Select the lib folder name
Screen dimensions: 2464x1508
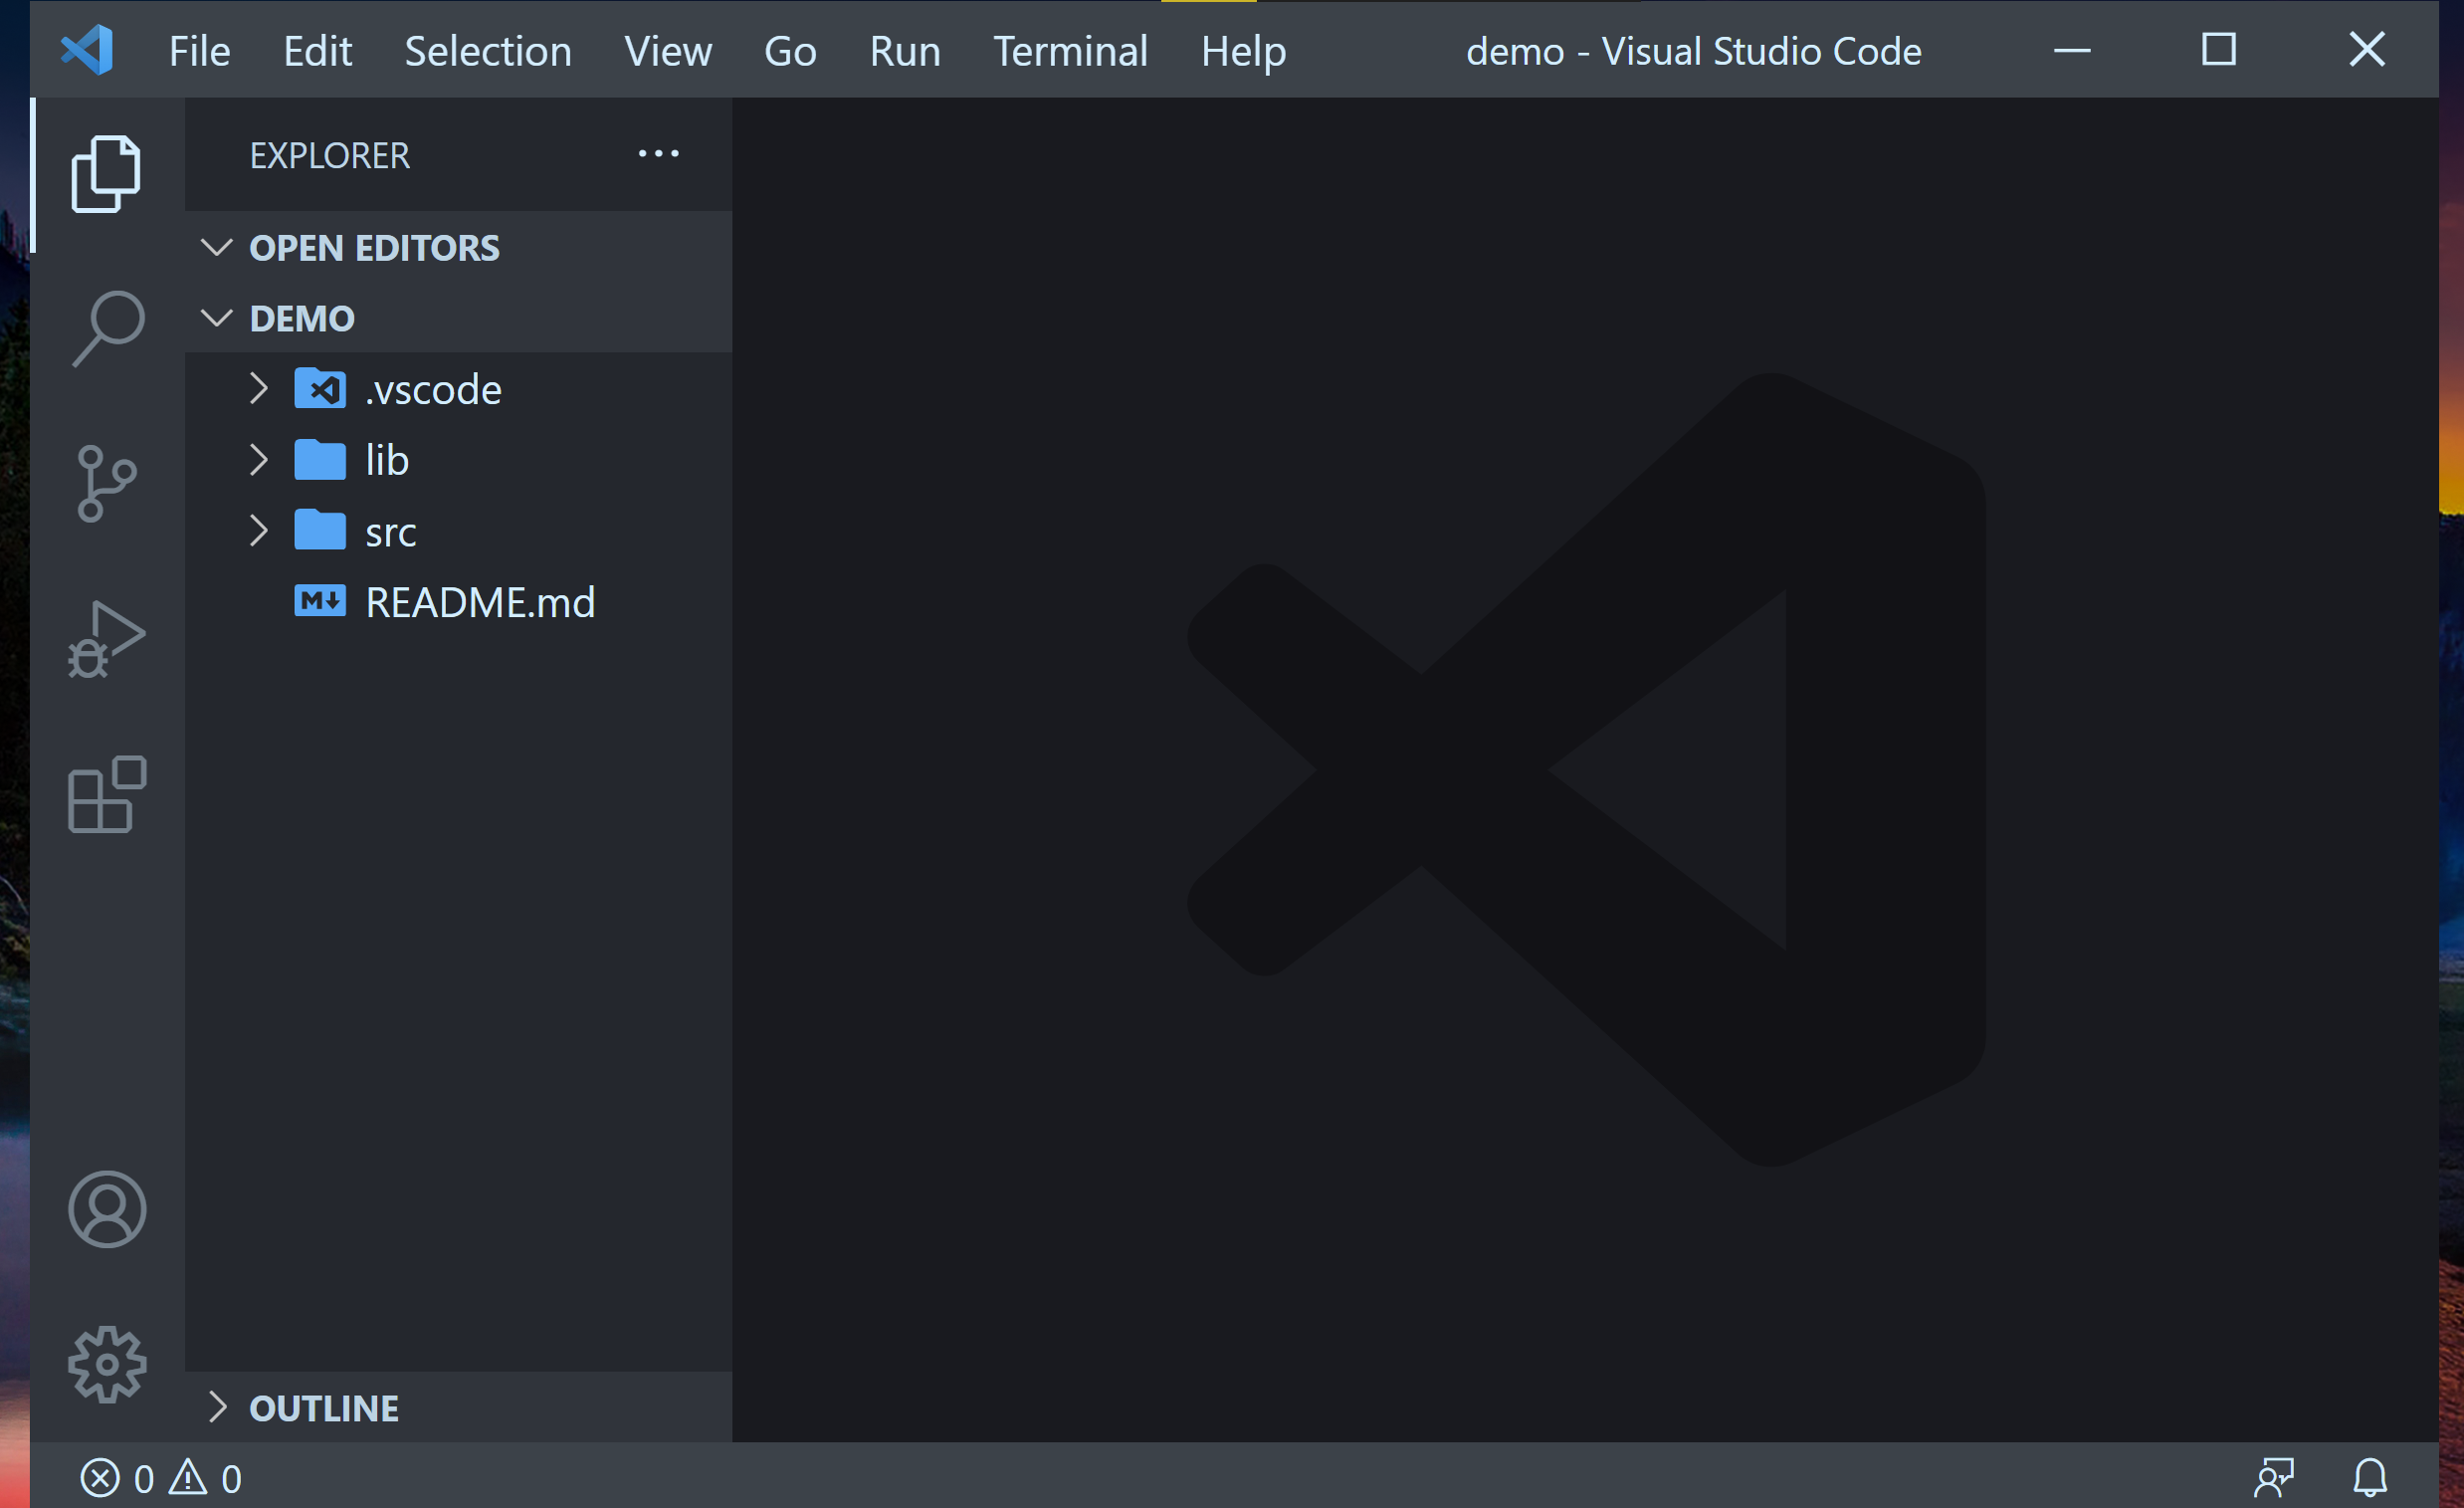pos(387,460)
